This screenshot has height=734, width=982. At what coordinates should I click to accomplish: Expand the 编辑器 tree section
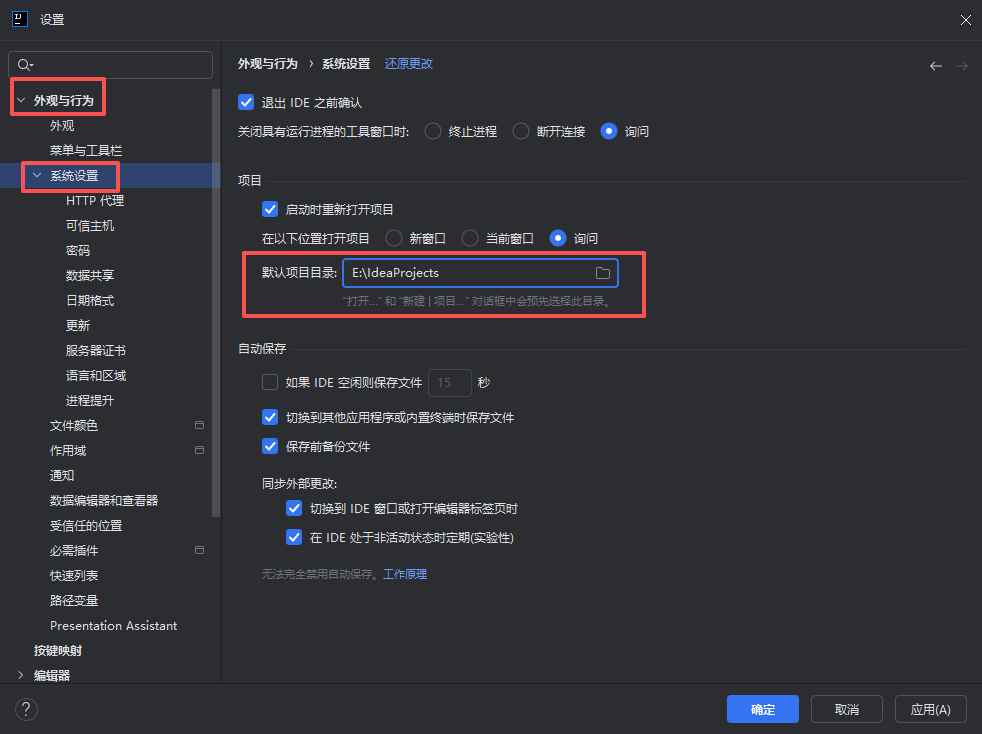coord(22,675)
